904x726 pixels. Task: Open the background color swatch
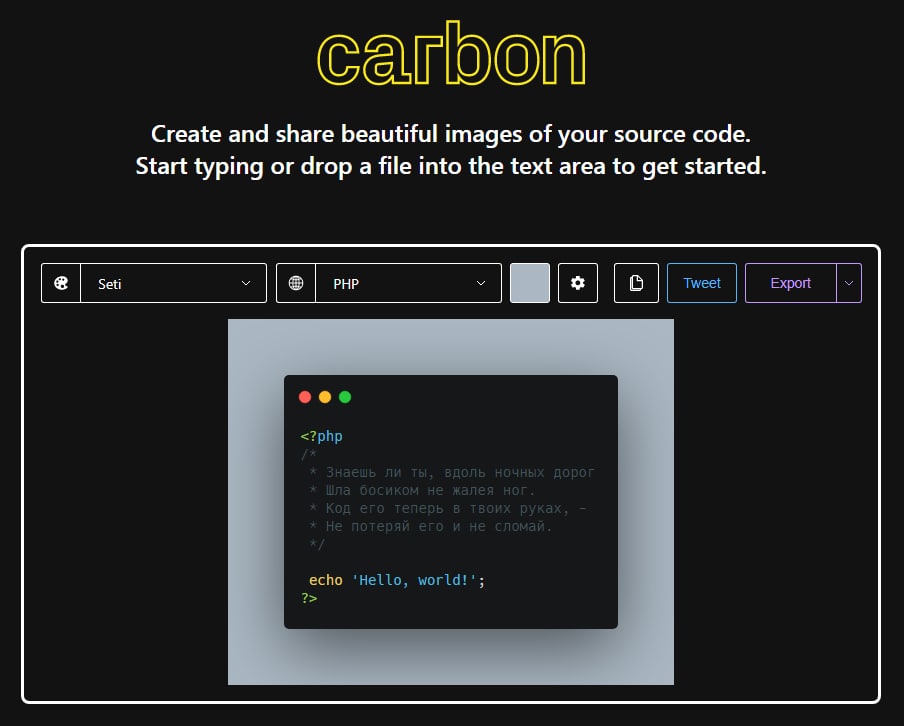click(x=530, y=283)
